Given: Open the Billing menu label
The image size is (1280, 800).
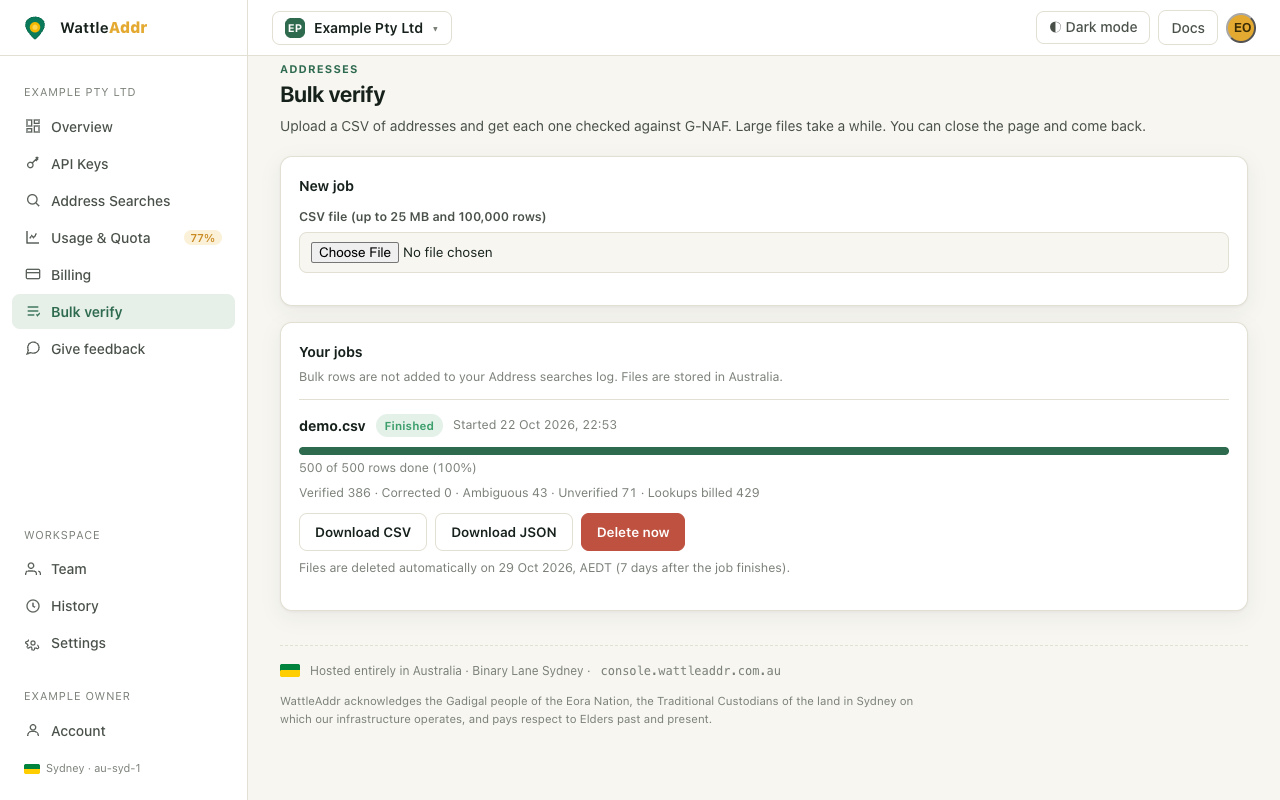Looking at the screenshot, I should (71, 275).
